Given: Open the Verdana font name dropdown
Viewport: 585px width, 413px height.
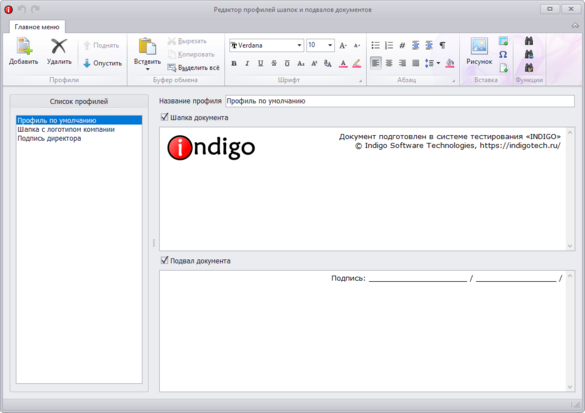Looking at the screenshot, I should coord(299,45).
